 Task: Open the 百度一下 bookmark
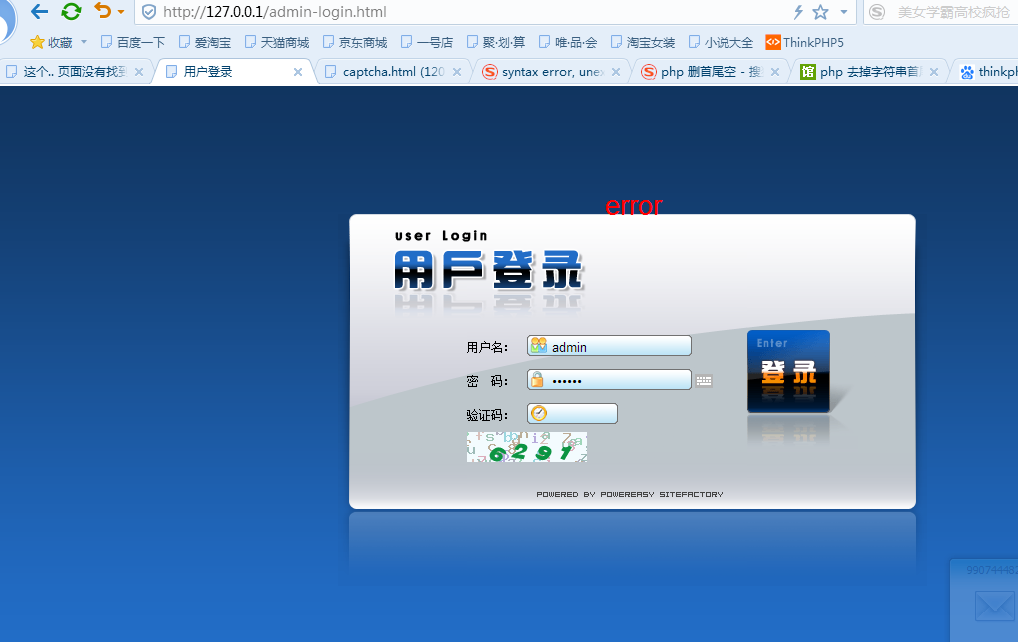coord(133,43)
